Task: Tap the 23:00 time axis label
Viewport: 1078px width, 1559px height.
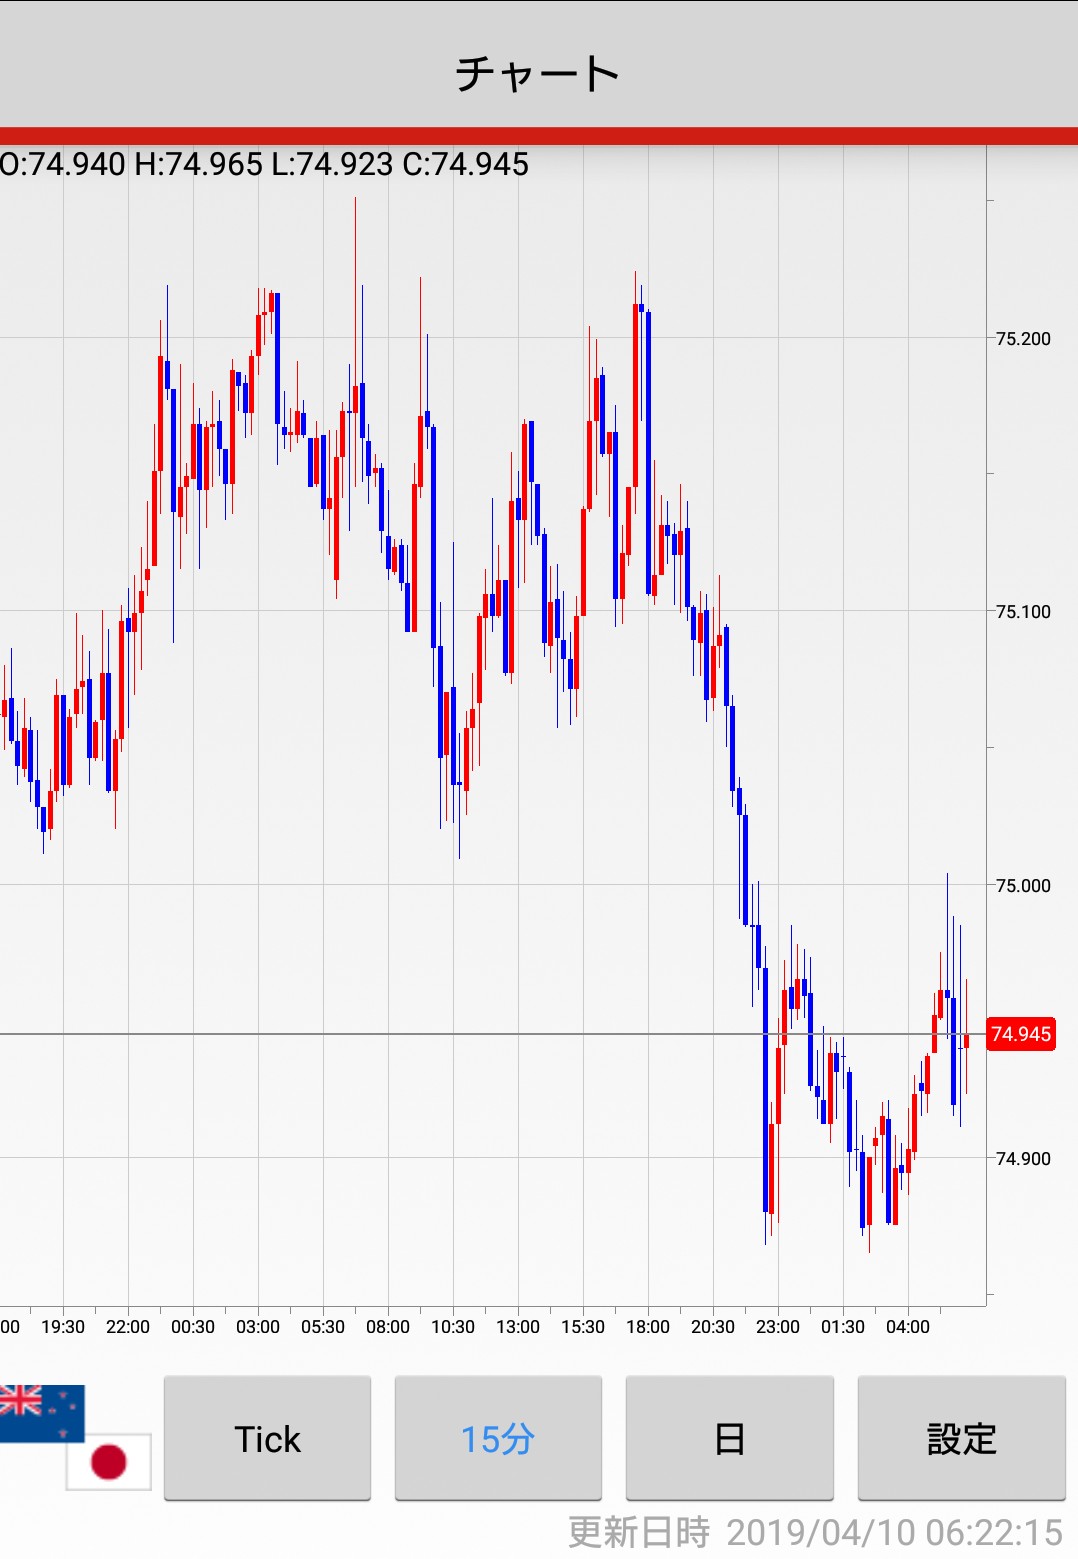Action: coord(778,1327)
